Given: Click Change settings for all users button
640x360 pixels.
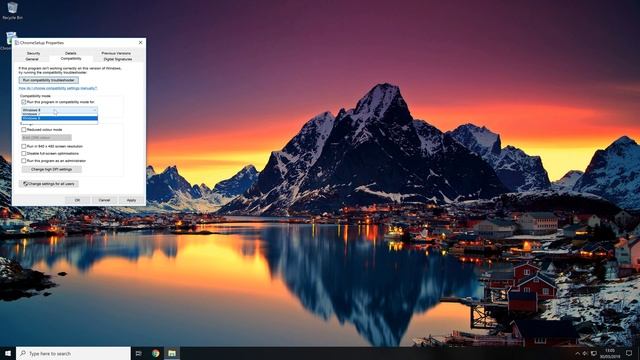Looking at the screenshot, I should [49, 184].
